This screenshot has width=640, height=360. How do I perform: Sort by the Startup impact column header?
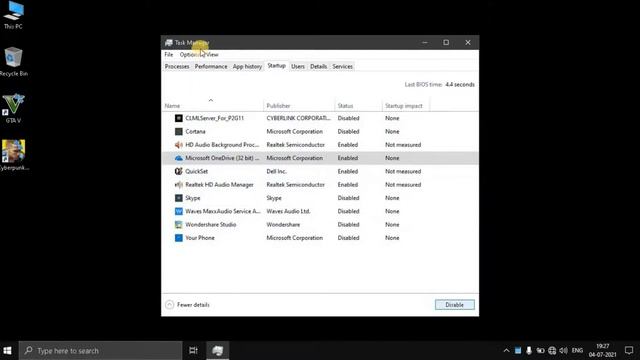tap(406, 106)
